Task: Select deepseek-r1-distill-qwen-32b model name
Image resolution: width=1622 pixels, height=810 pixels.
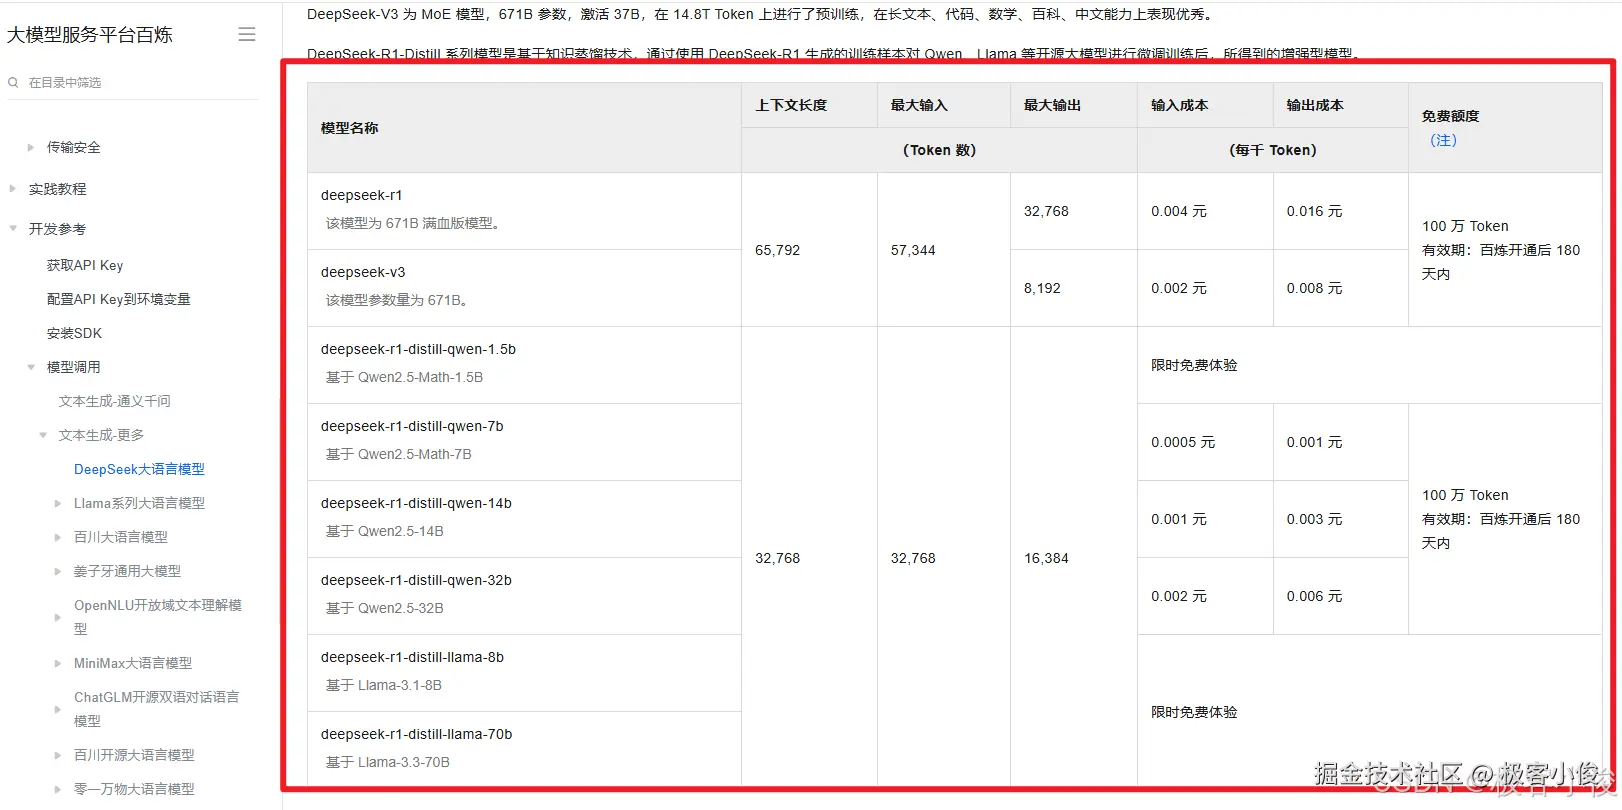Action: click(416, 580)
